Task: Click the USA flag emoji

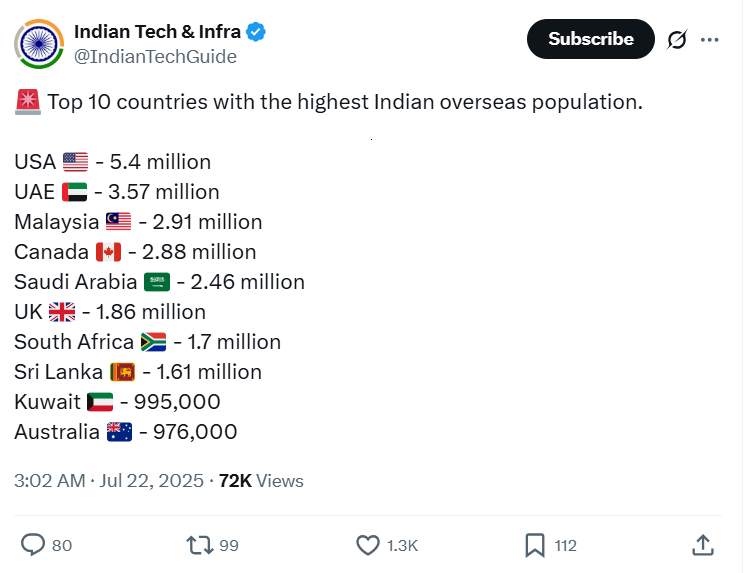Action: (75, 162)
